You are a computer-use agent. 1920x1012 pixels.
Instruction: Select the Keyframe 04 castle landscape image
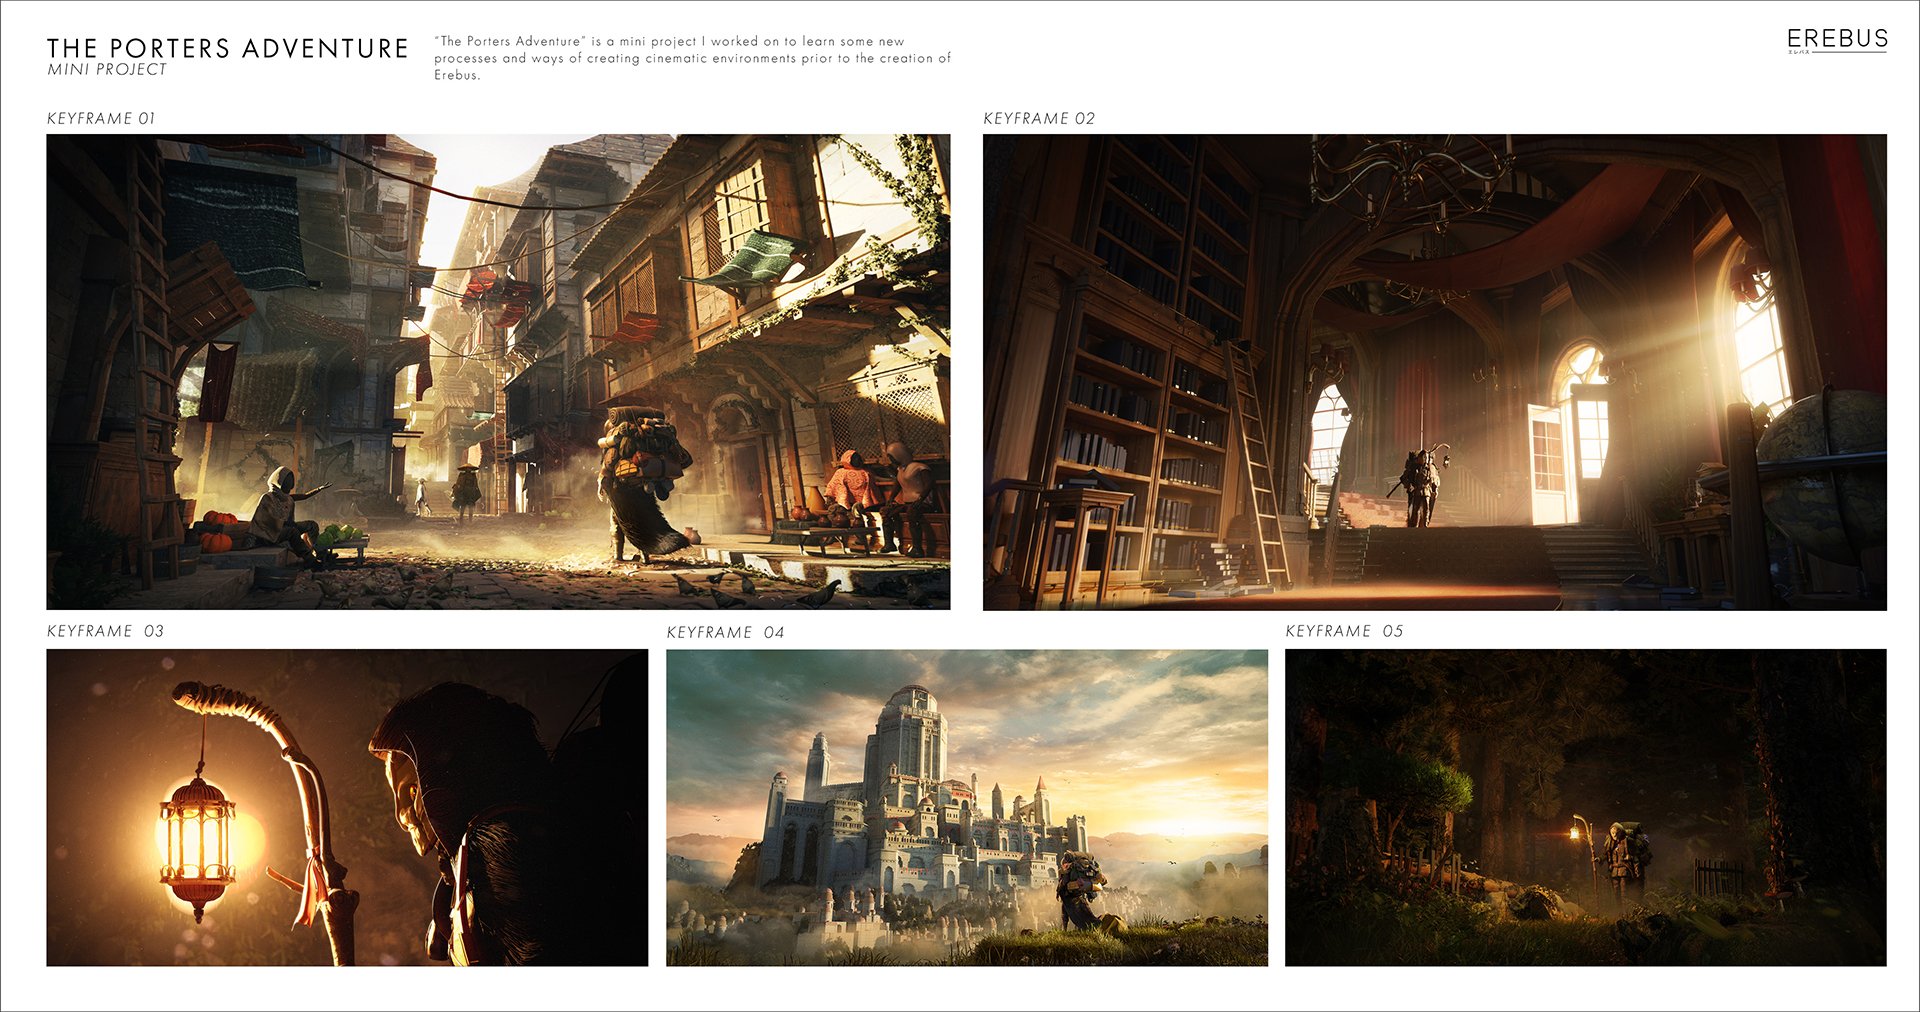tap(966, 807)
